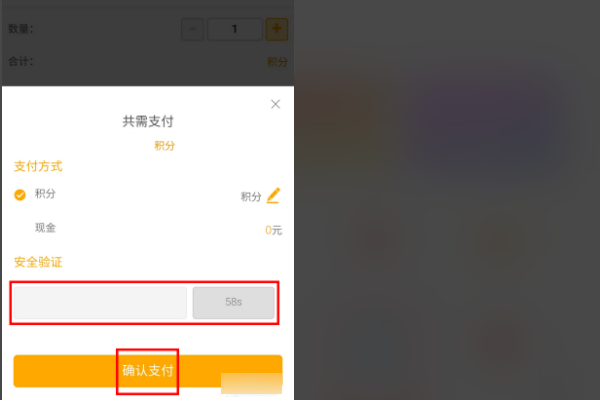Increase quantity with the plus button

277,29
